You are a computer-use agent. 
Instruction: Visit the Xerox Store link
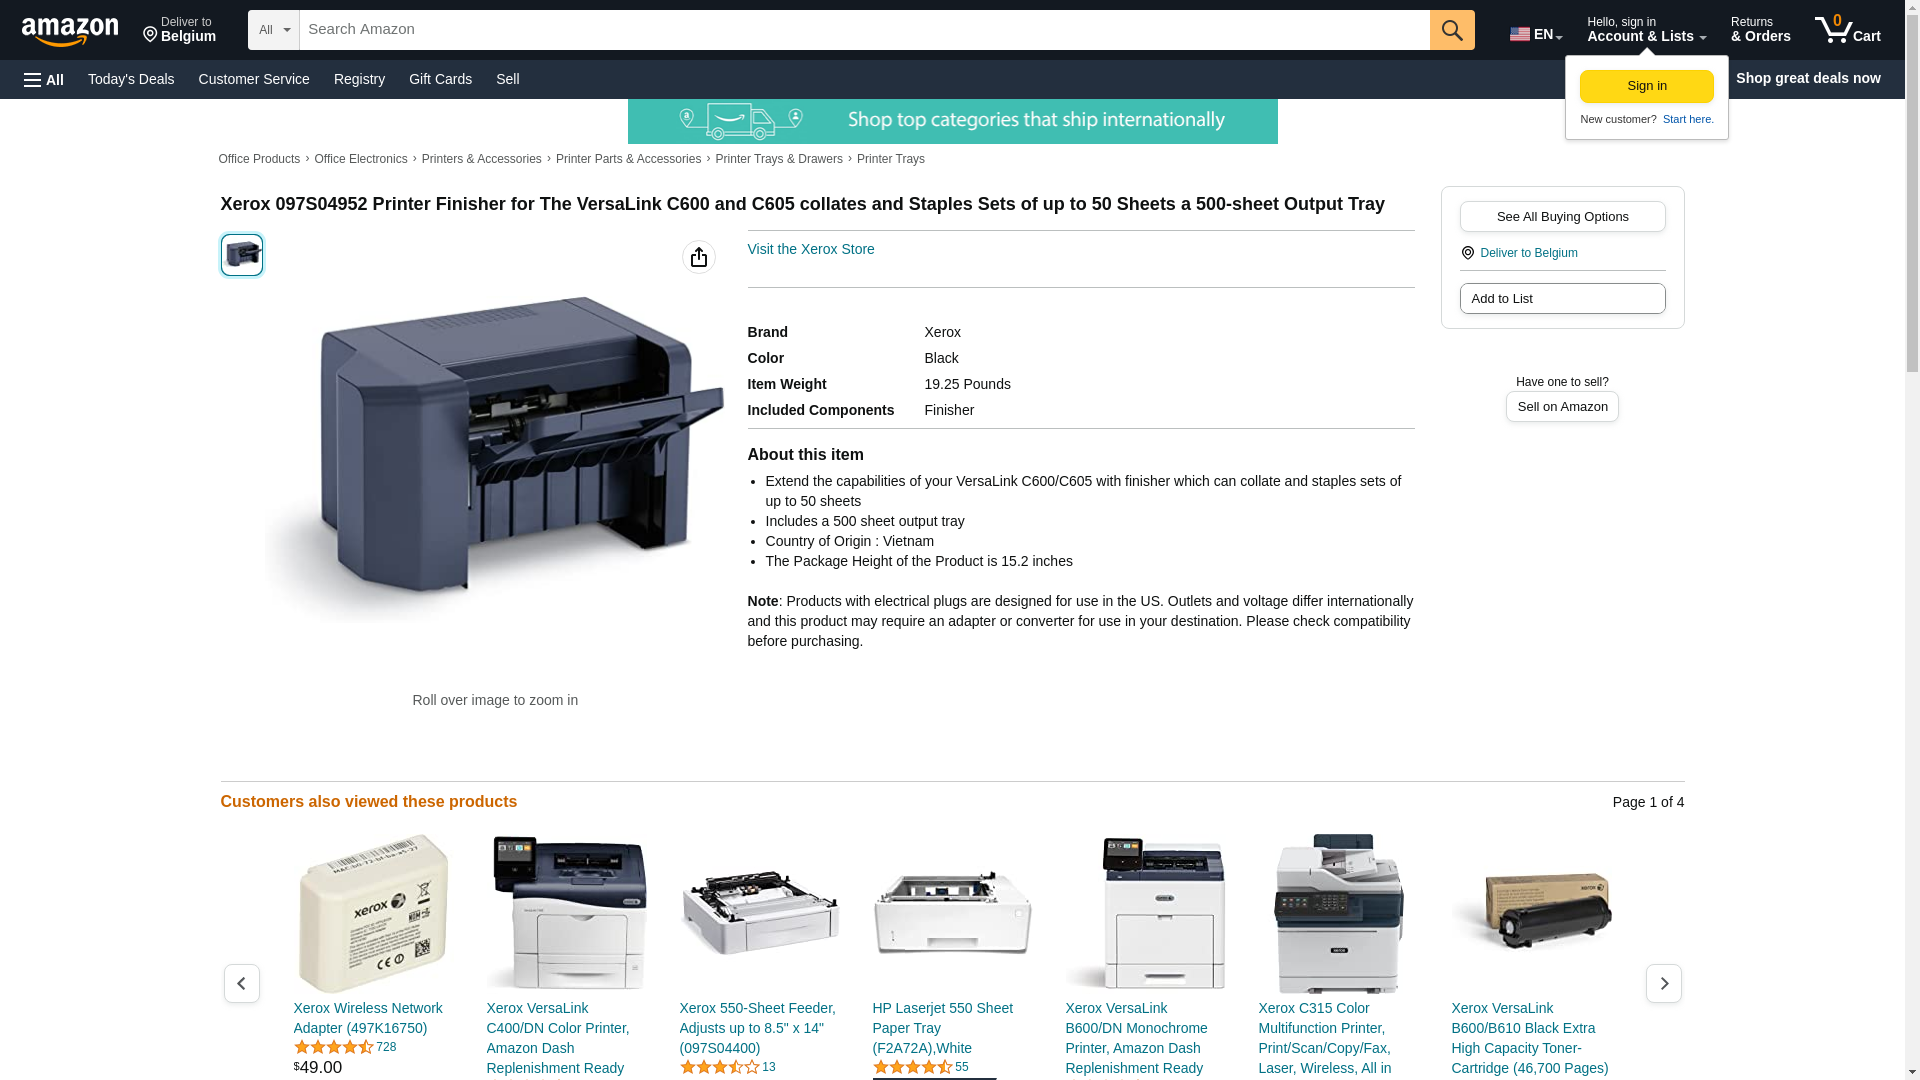click(810, 249)
